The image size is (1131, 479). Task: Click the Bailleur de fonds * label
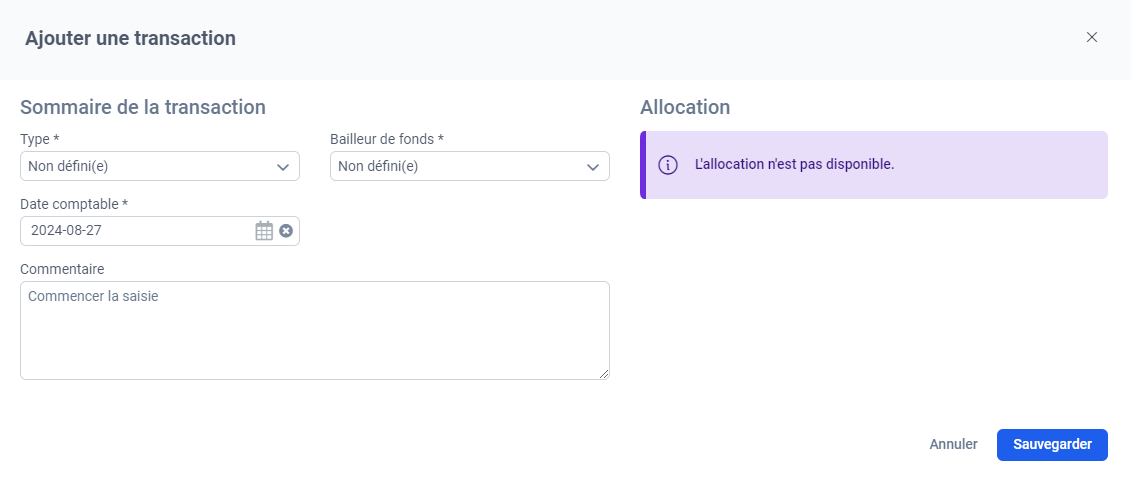(387, 139)
